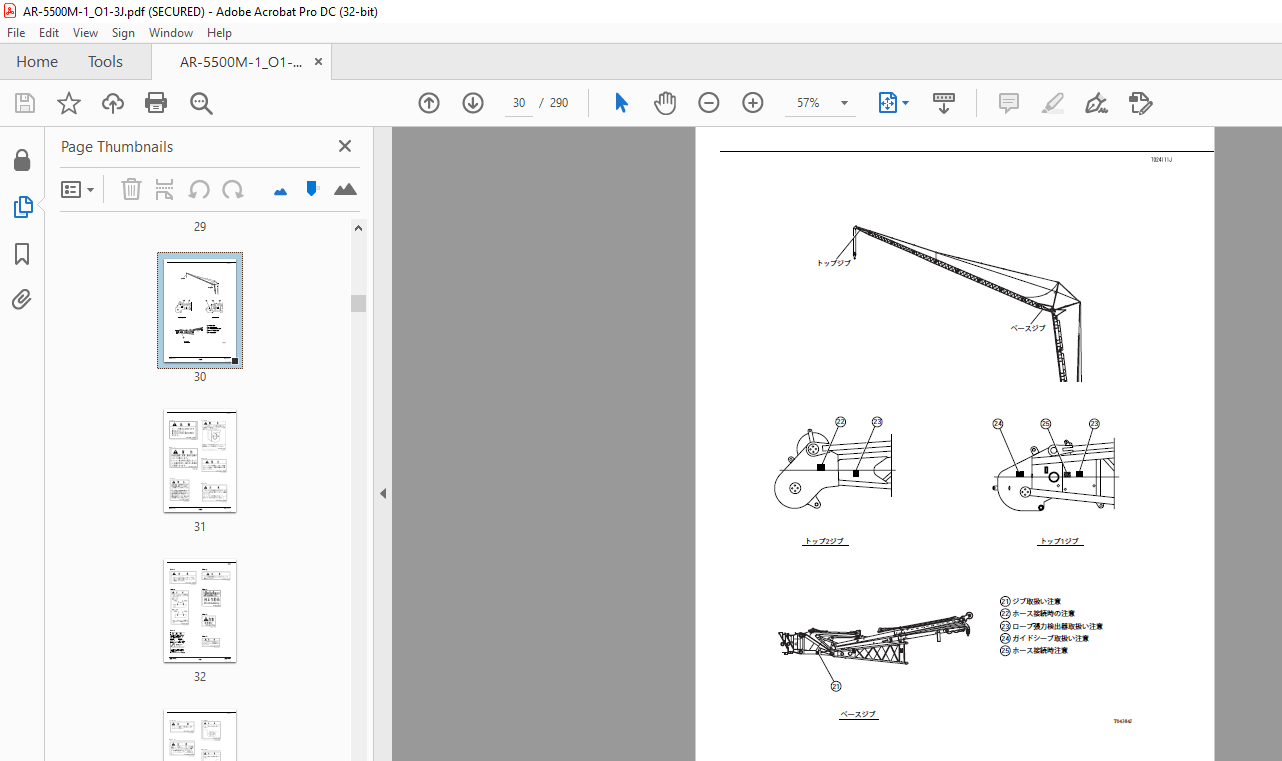Viewport: 1282px width, 761px height.
Task: Go to previous page arrow
Action: 429,103
